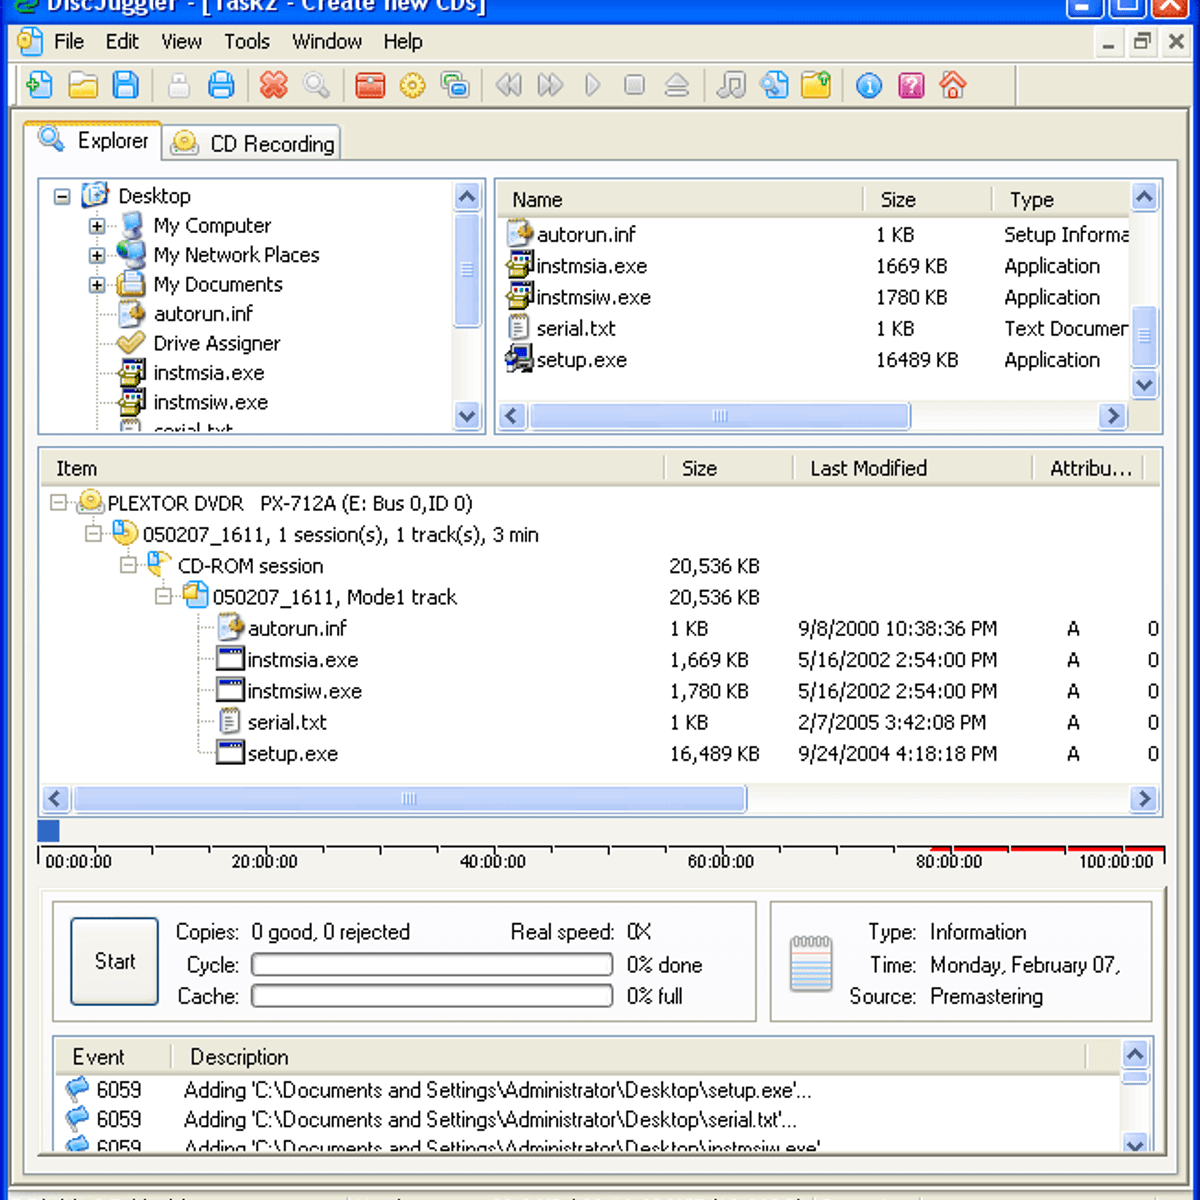This screenshot has width=1200, height=1200.
Task: Click the yellow gear settings icon
Action: 412,86
